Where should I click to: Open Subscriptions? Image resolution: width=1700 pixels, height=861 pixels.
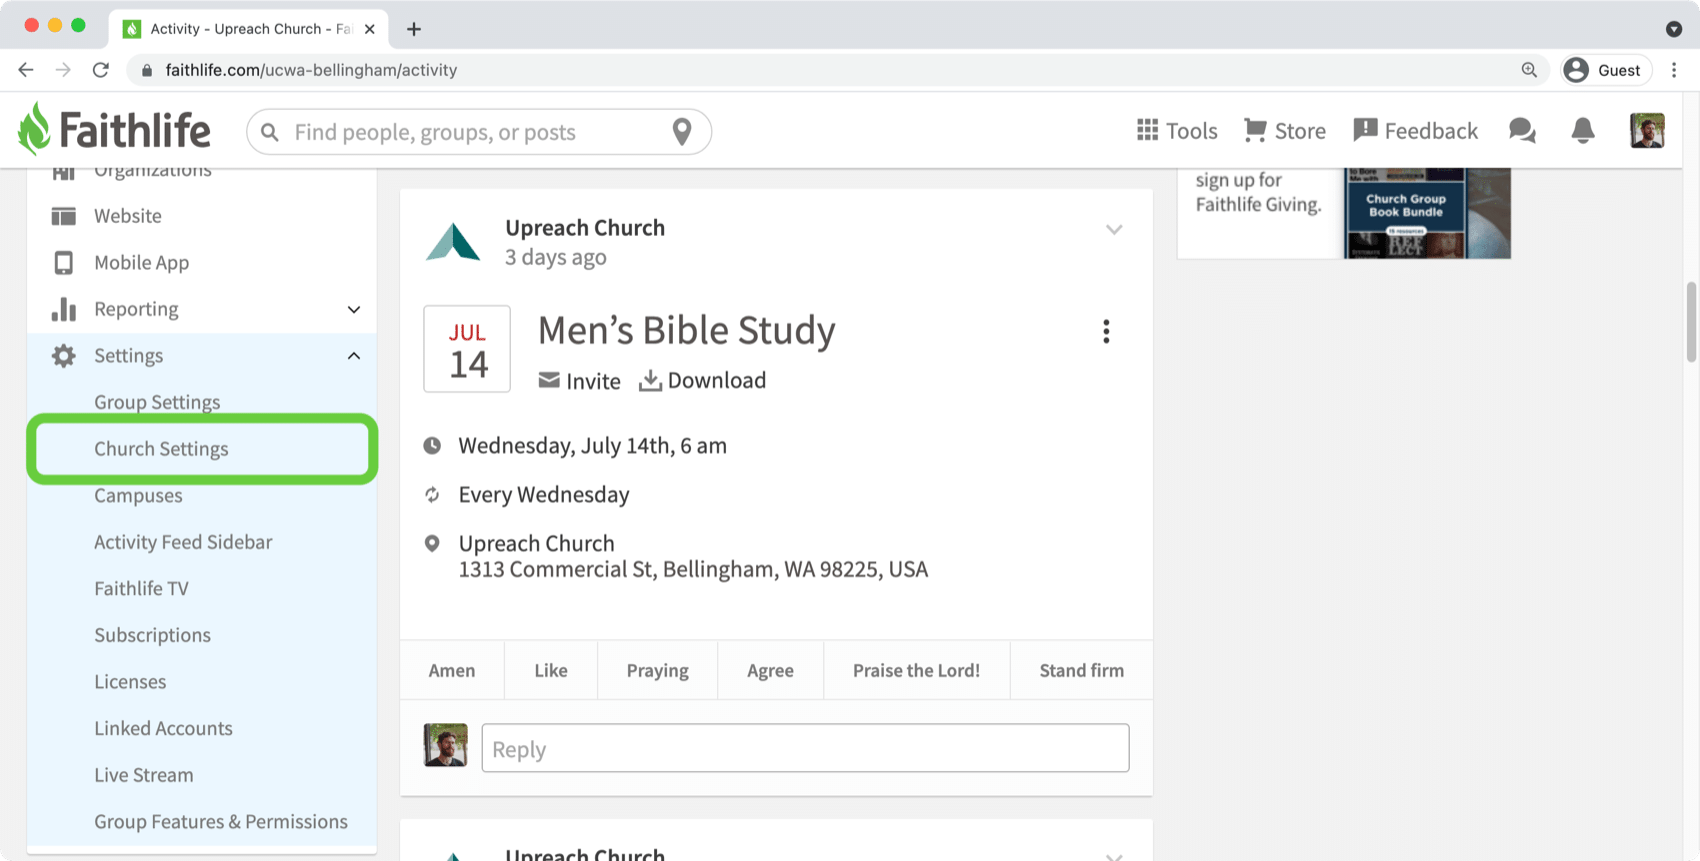pos(152,635)
